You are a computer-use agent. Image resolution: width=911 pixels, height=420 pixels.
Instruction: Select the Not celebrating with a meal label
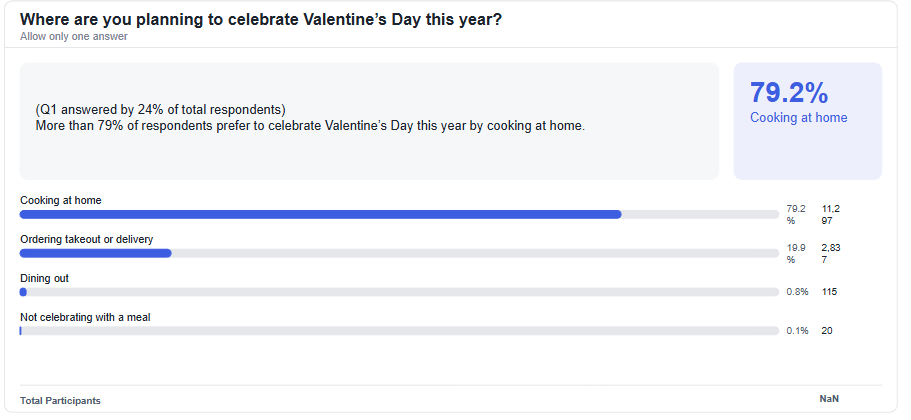coord(85,317)
